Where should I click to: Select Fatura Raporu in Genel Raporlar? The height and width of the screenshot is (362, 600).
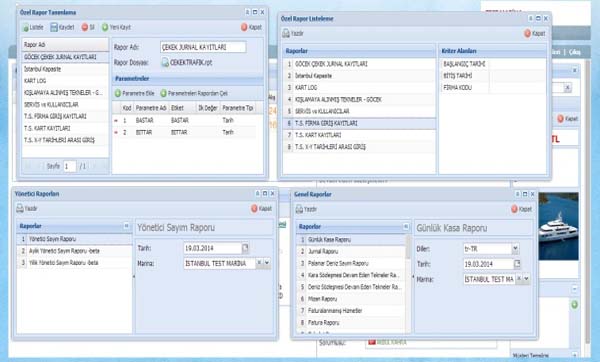[351, 323]
